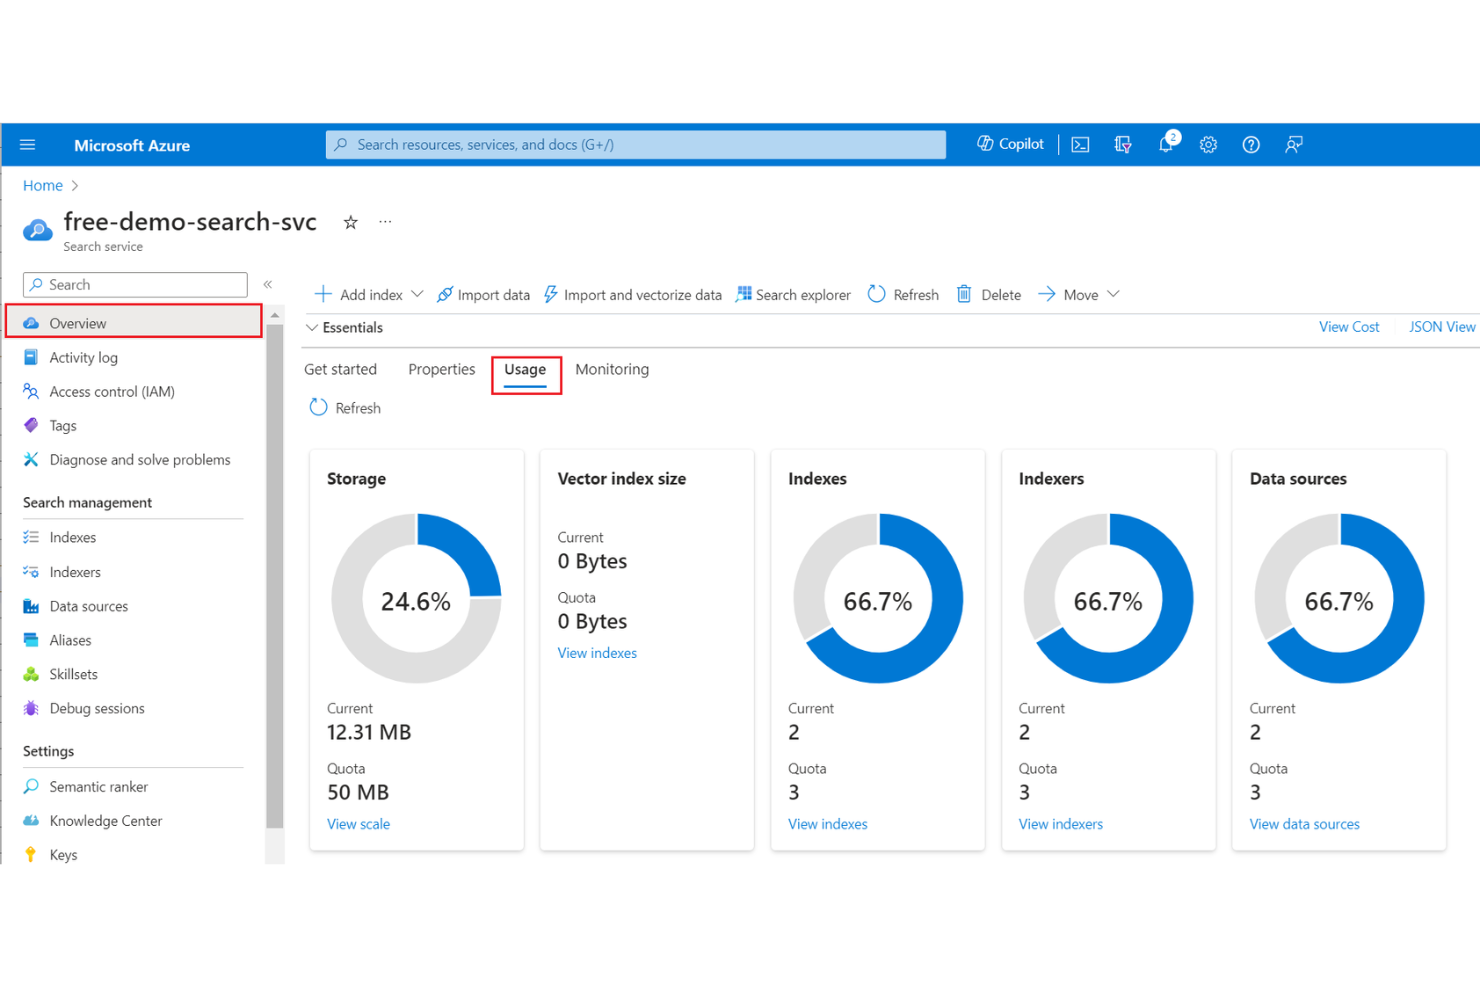This screenshot has width=1480, height=987.
Task: Open Diagnose and solve problems
Action: [139, 459]
